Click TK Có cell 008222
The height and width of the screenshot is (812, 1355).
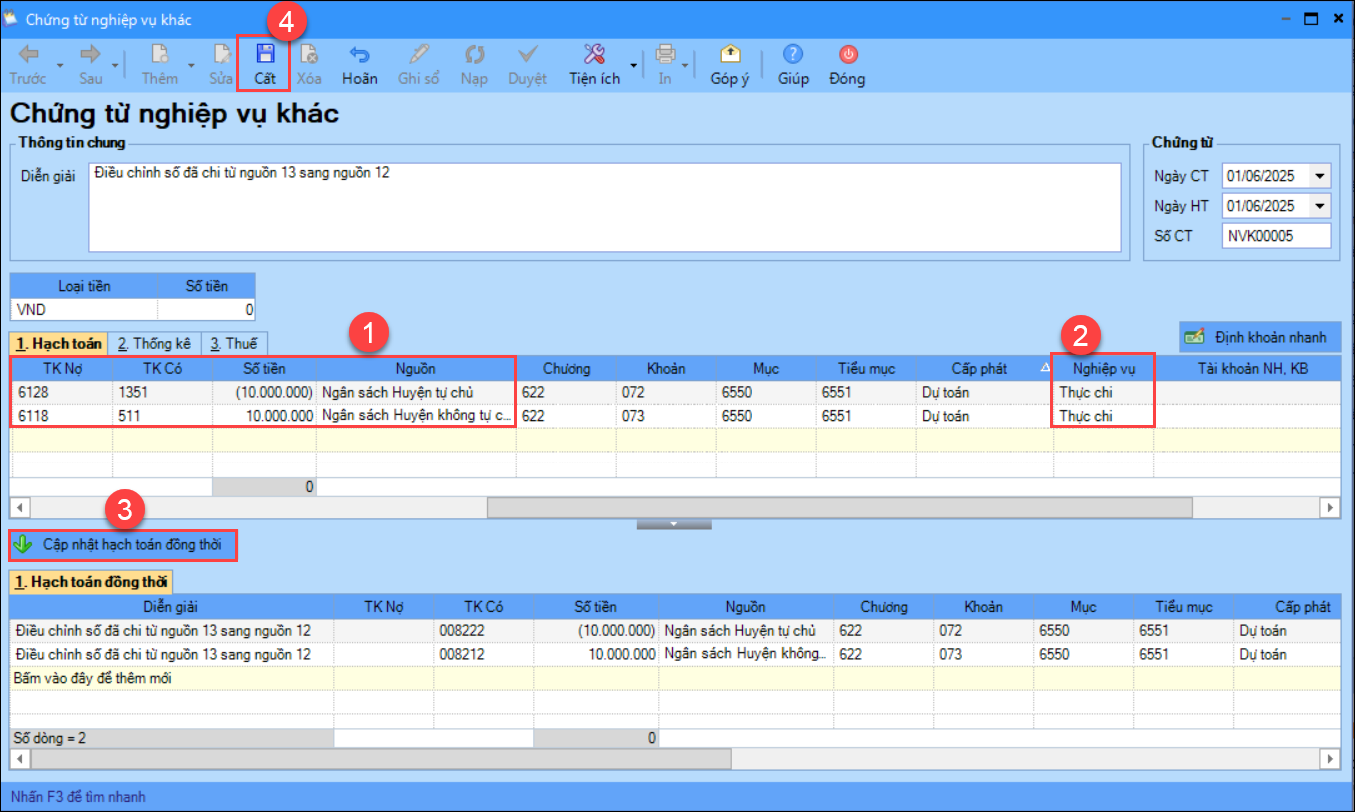point(484,631)
